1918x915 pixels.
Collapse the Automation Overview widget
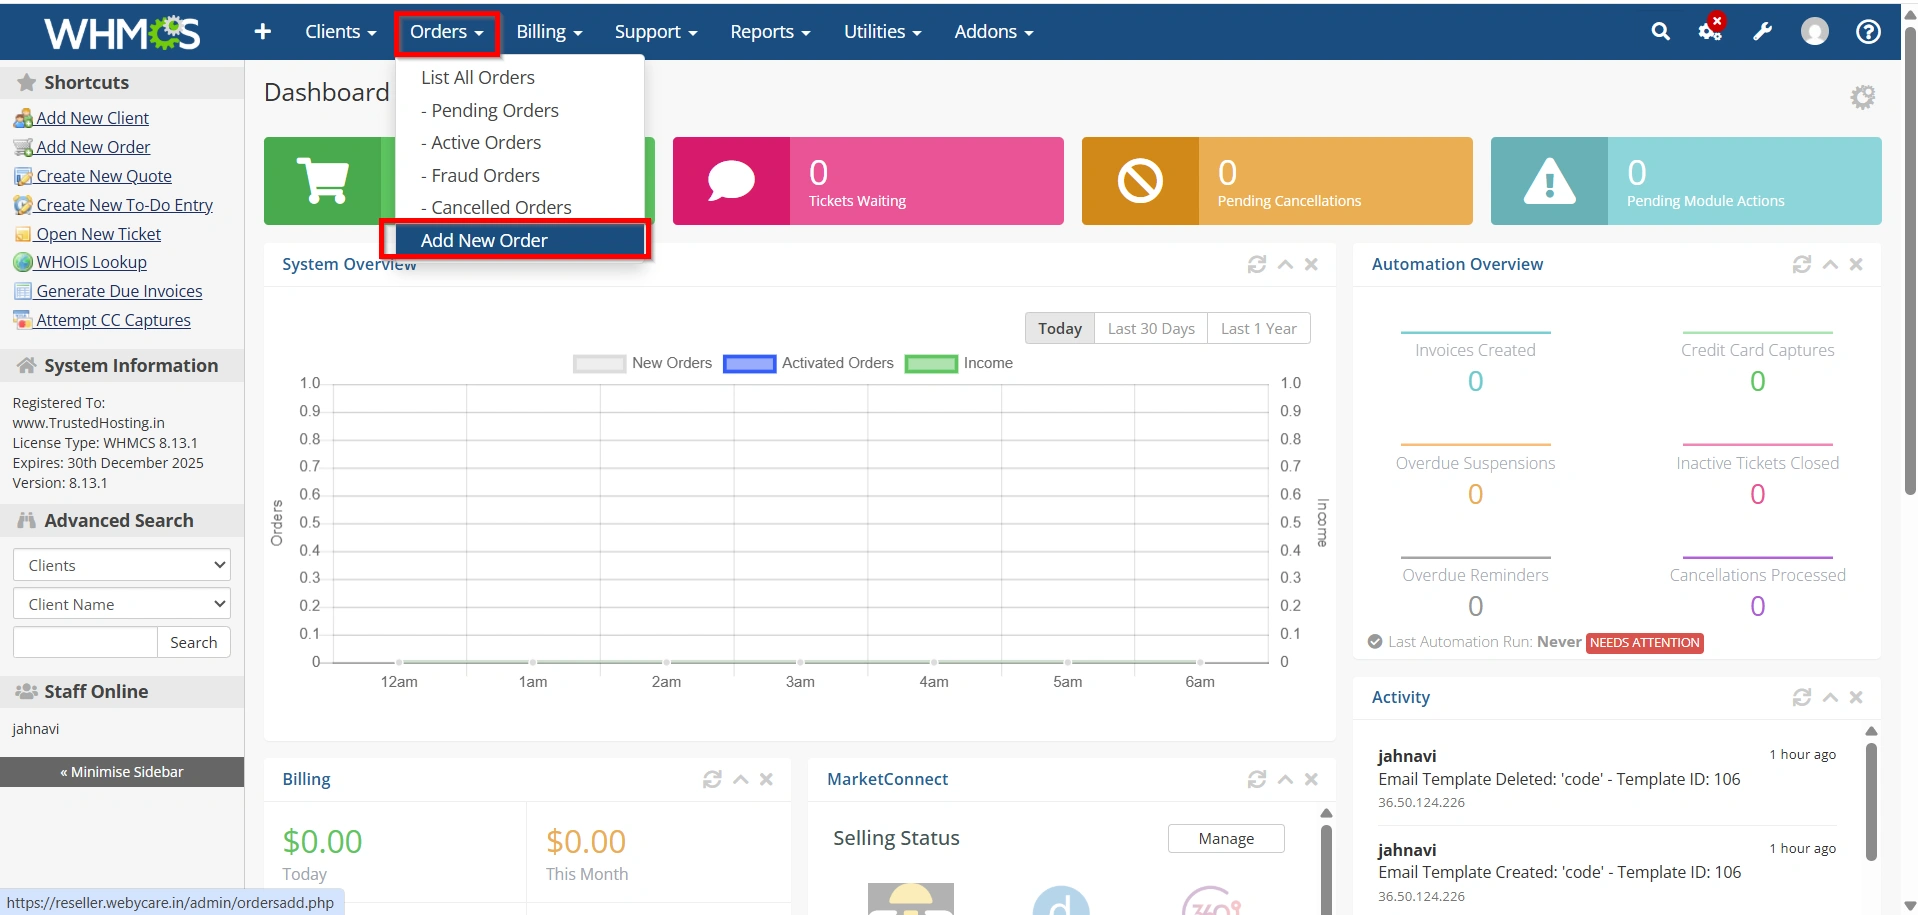1830,264
